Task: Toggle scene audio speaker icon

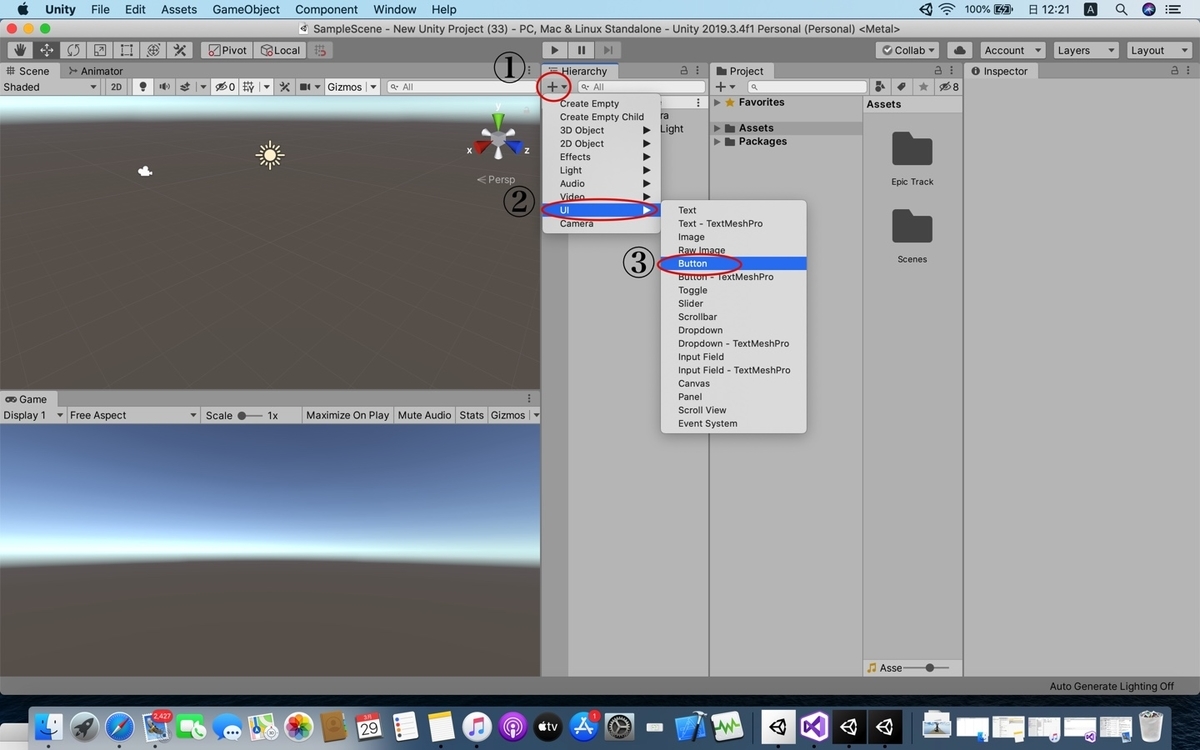Action: point(164,87)
